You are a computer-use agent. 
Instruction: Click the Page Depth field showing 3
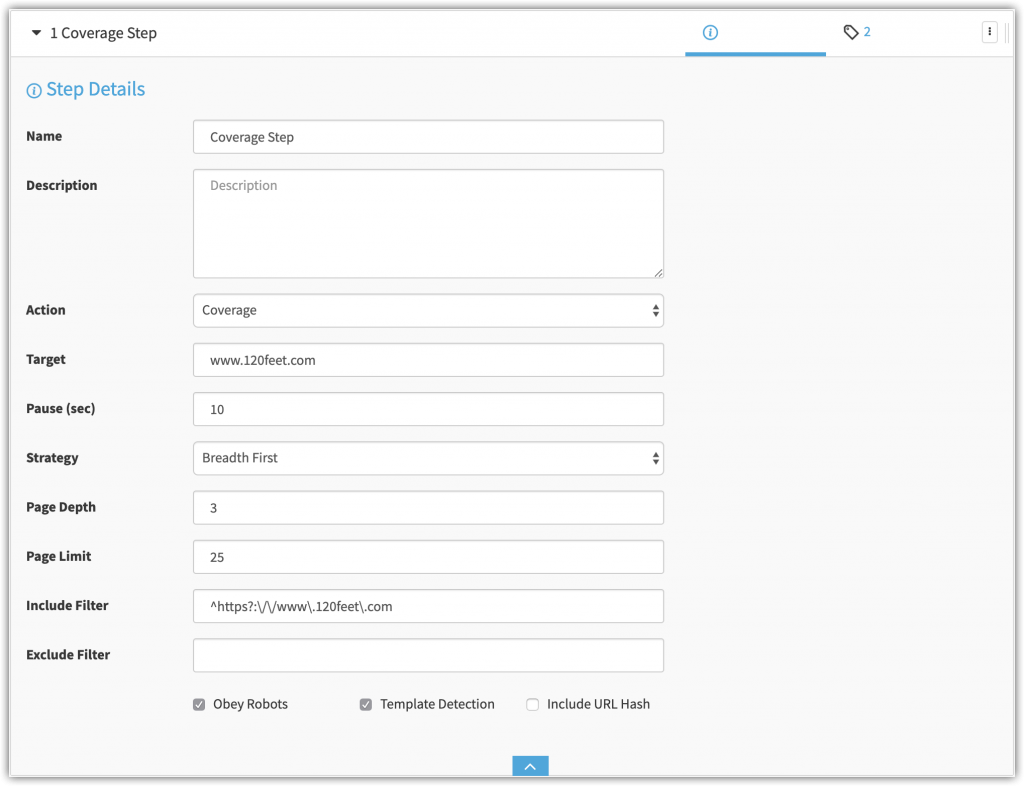[x=428, y=508]
